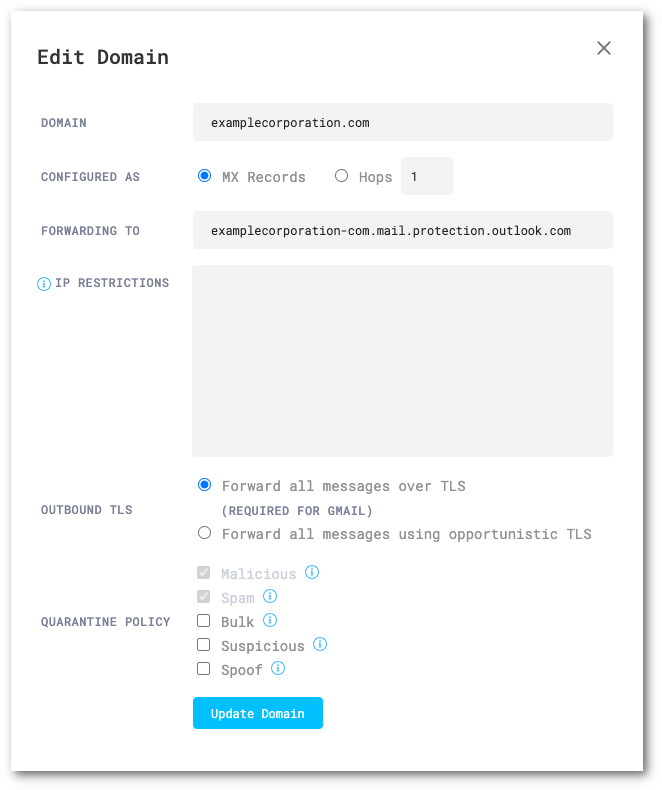Focus the Forwarding To address field
The image size is (662, 790).
point(402,230)
